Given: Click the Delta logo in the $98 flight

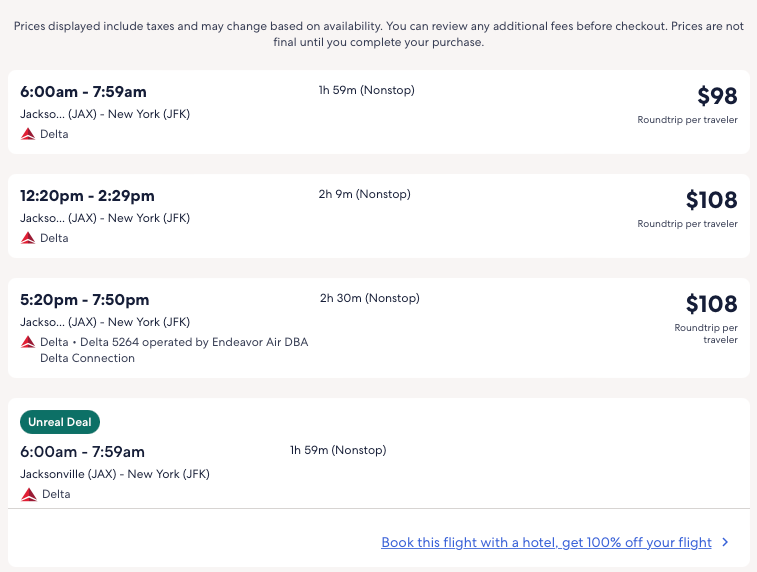Looking at the screenshot, I should [28, 134].
